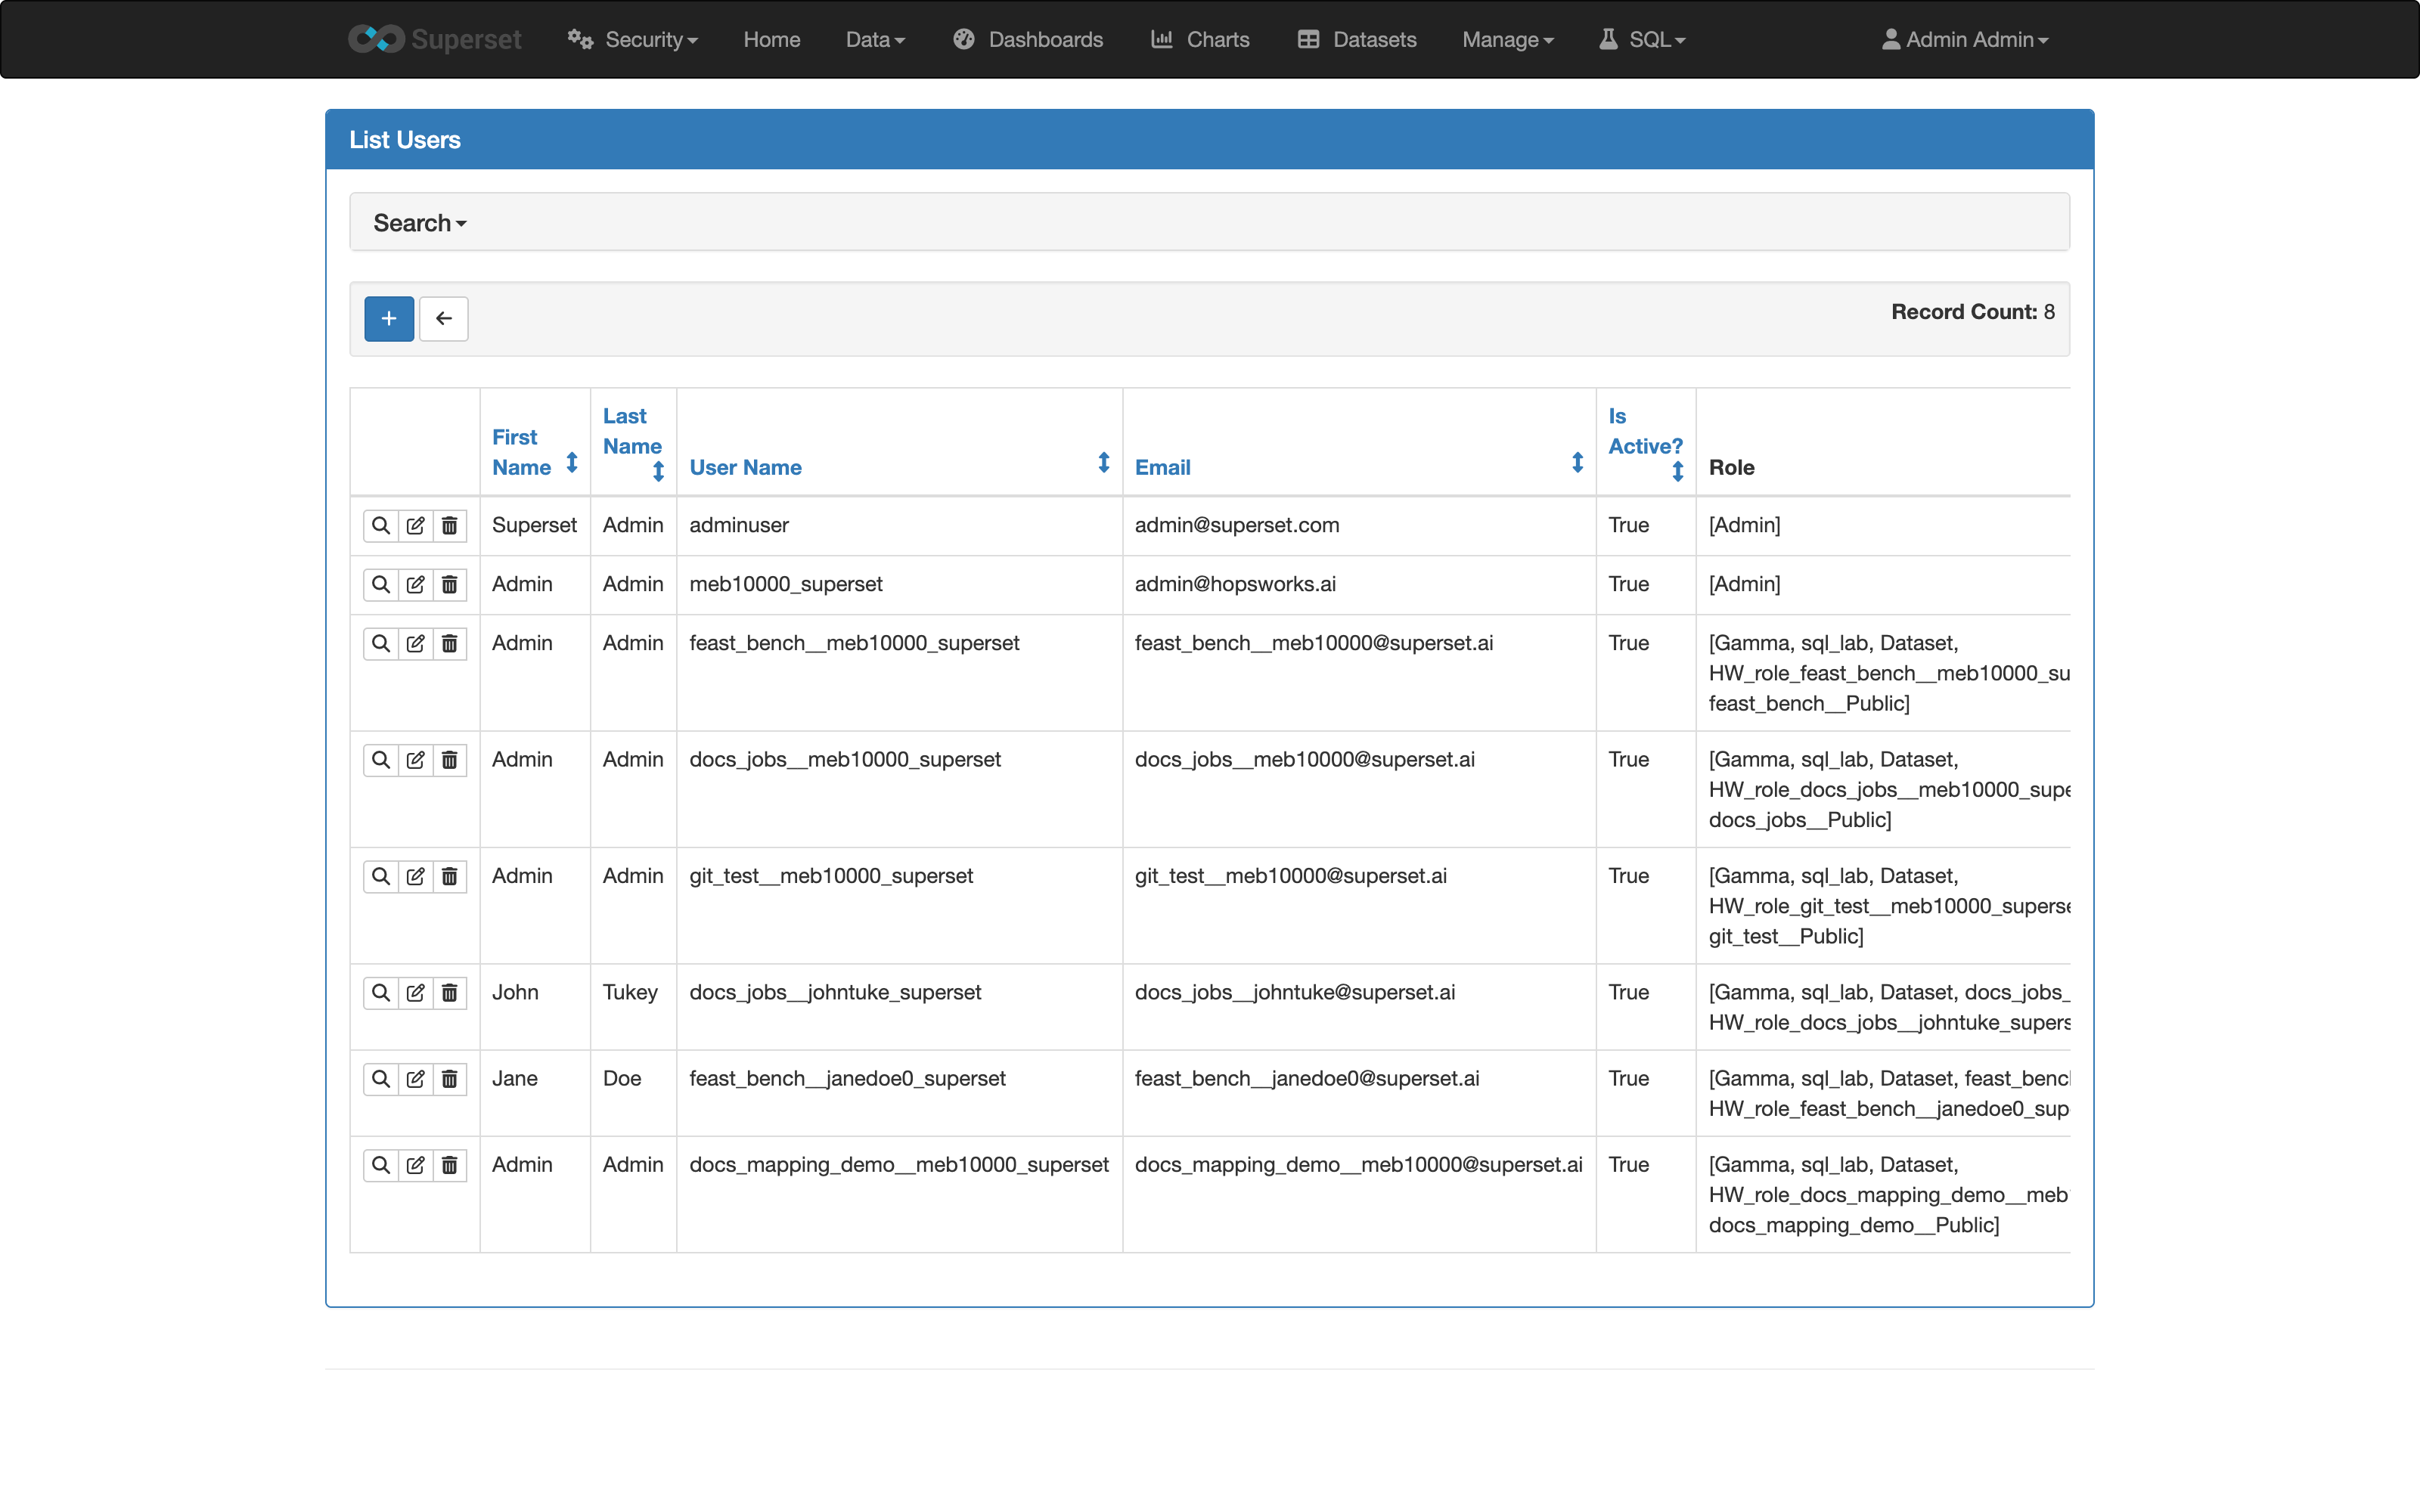Viewport: 2420px width, 1512px height.
Task: Click edit icon for git_test__meb10000_superset
Action: (x=415, y=877)
